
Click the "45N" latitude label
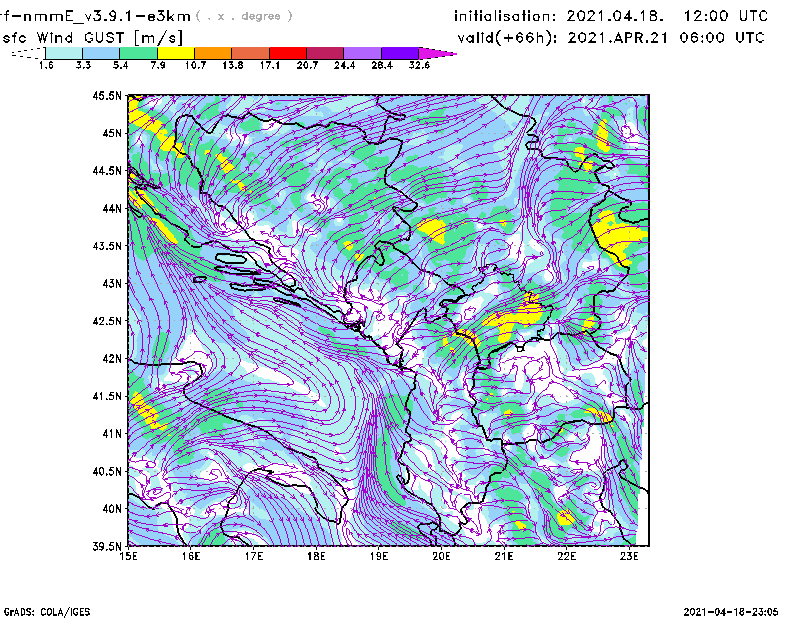click(x=112, y=133)
